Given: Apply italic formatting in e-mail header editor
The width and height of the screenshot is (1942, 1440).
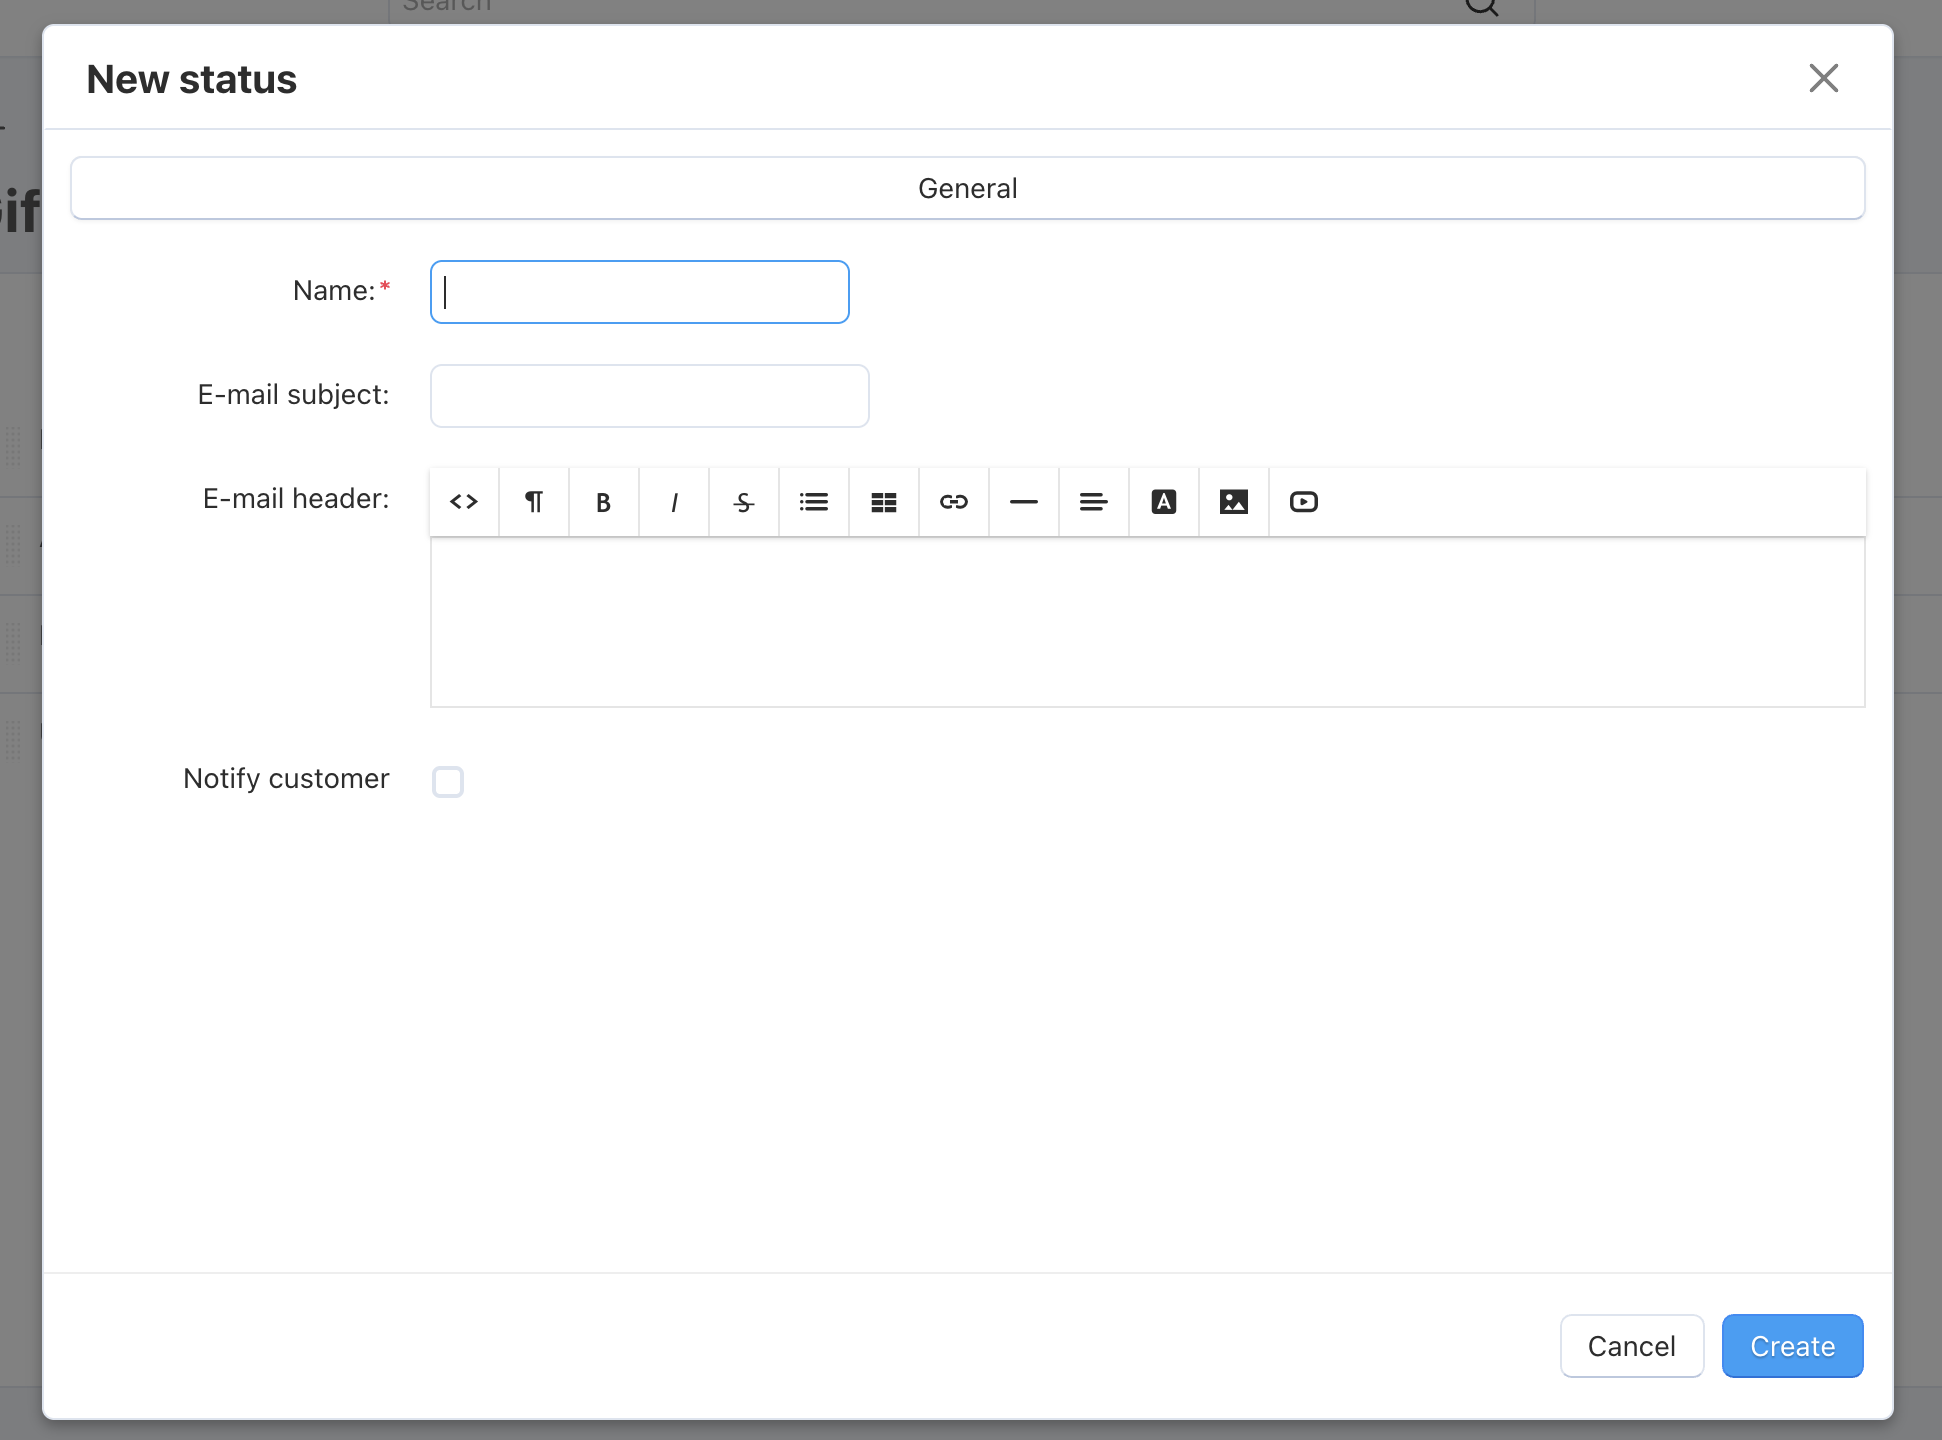Looking at the screenshot, I should point(674,502).
